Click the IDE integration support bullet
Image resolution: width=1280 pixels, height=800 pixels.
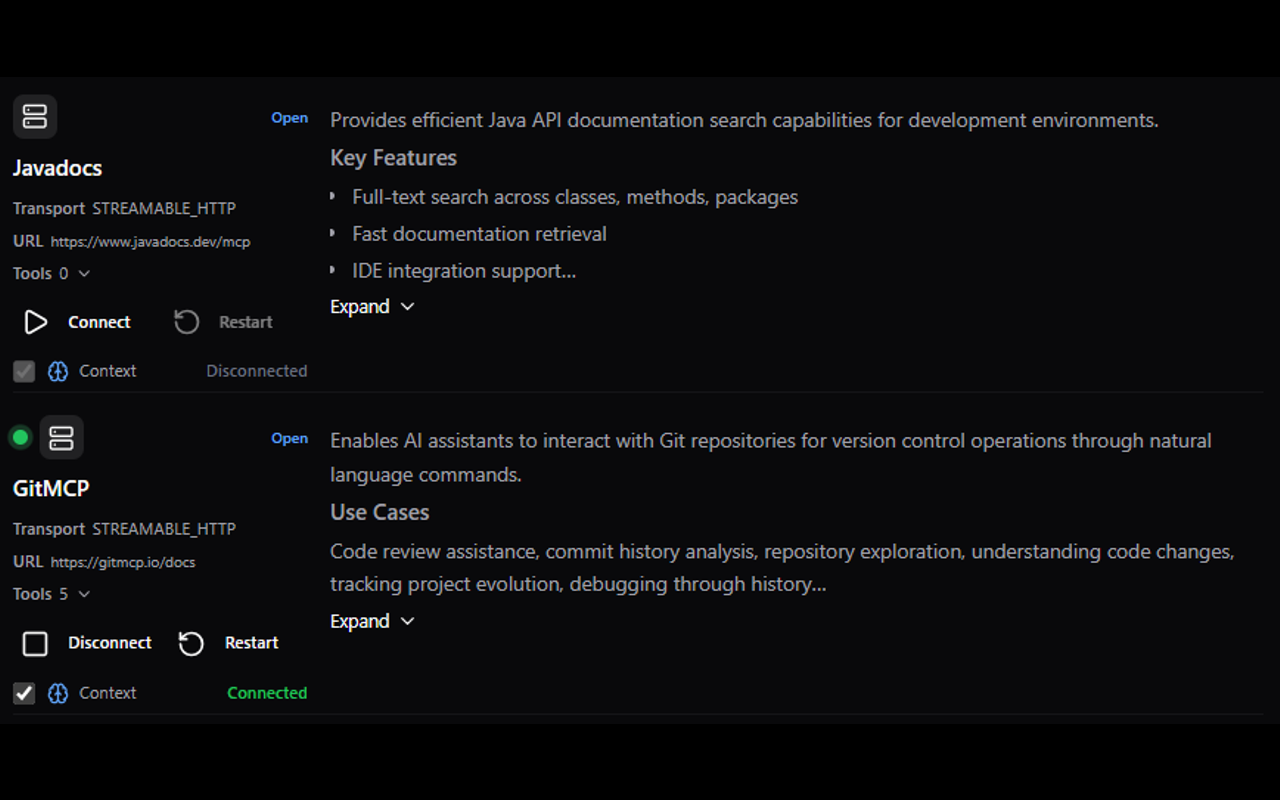[464, 271]
